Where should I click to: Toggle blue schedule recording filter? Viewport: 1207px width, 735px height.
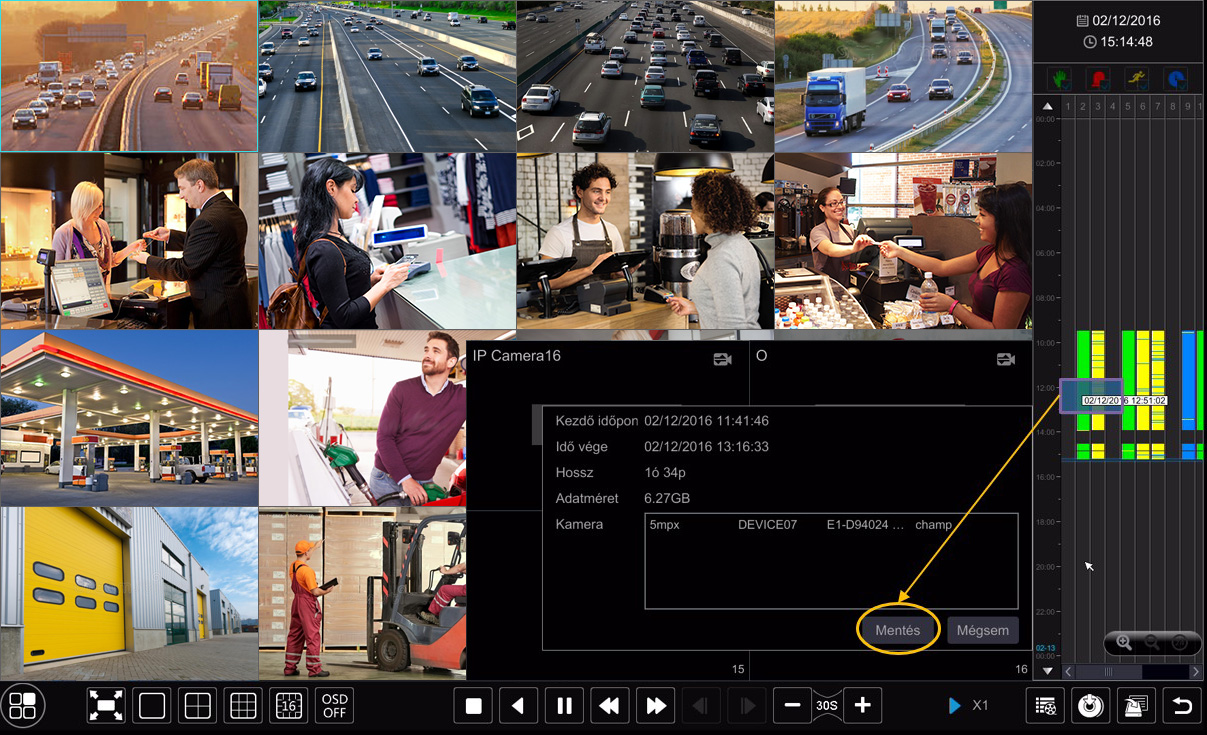pos(1176,78)
